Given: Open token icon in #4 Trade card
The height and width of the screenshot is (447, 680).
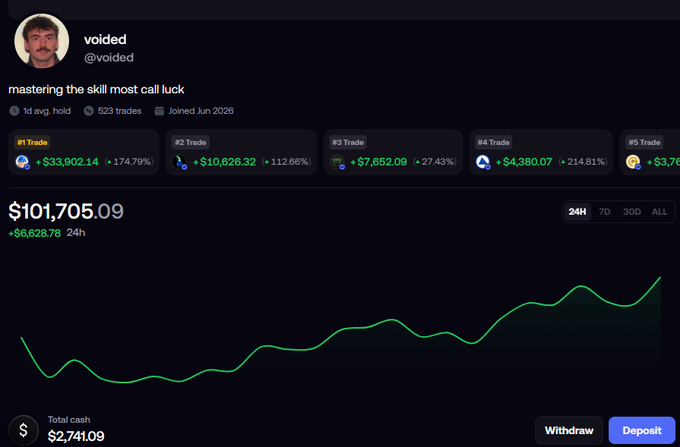Looking at the screenshot, I should tap(483, 162).
